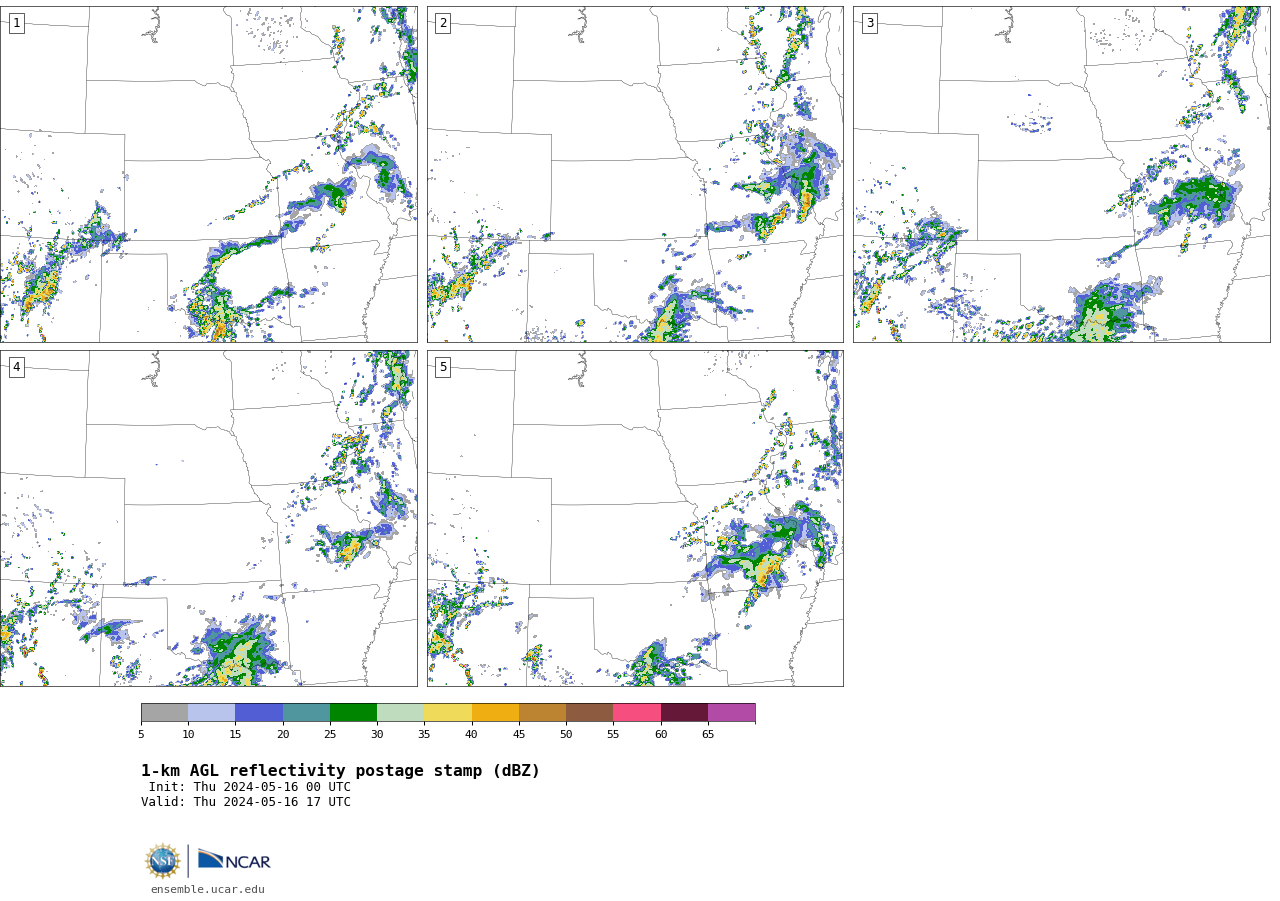Click the light blue 10-15 dBZ swatch
Viewport: 1280px width, 901px height.
[x=211, y=712]
